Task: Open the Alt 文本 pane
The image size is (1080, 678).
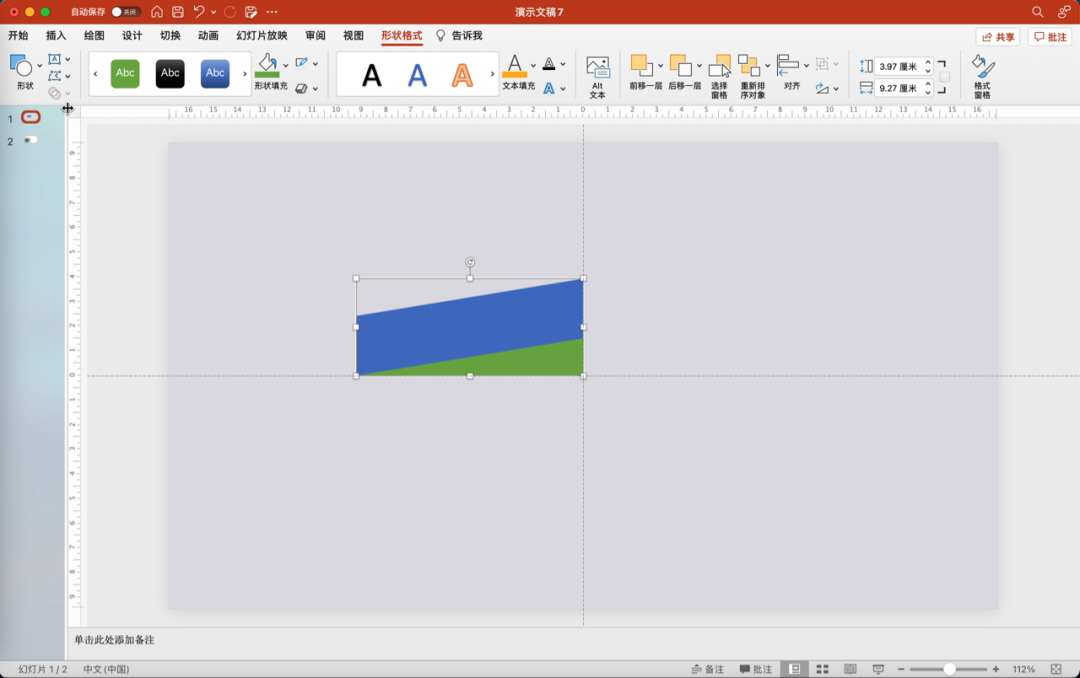Action: point(597,76)
